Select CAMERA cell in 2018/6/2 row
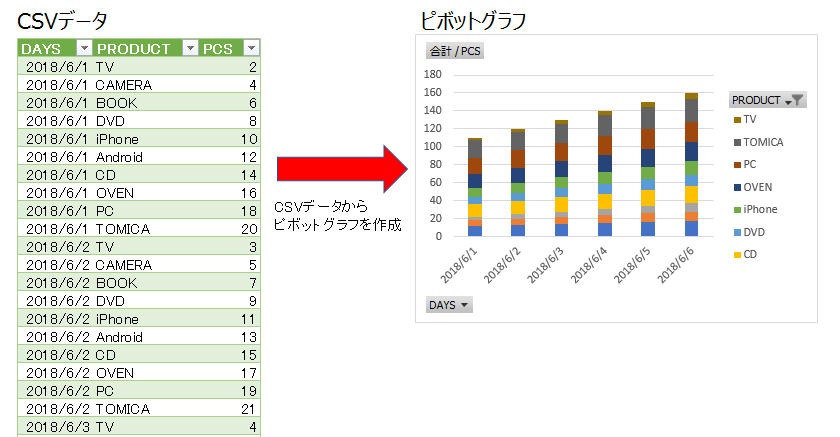The image size is (840, 437). tap(146, 265)
